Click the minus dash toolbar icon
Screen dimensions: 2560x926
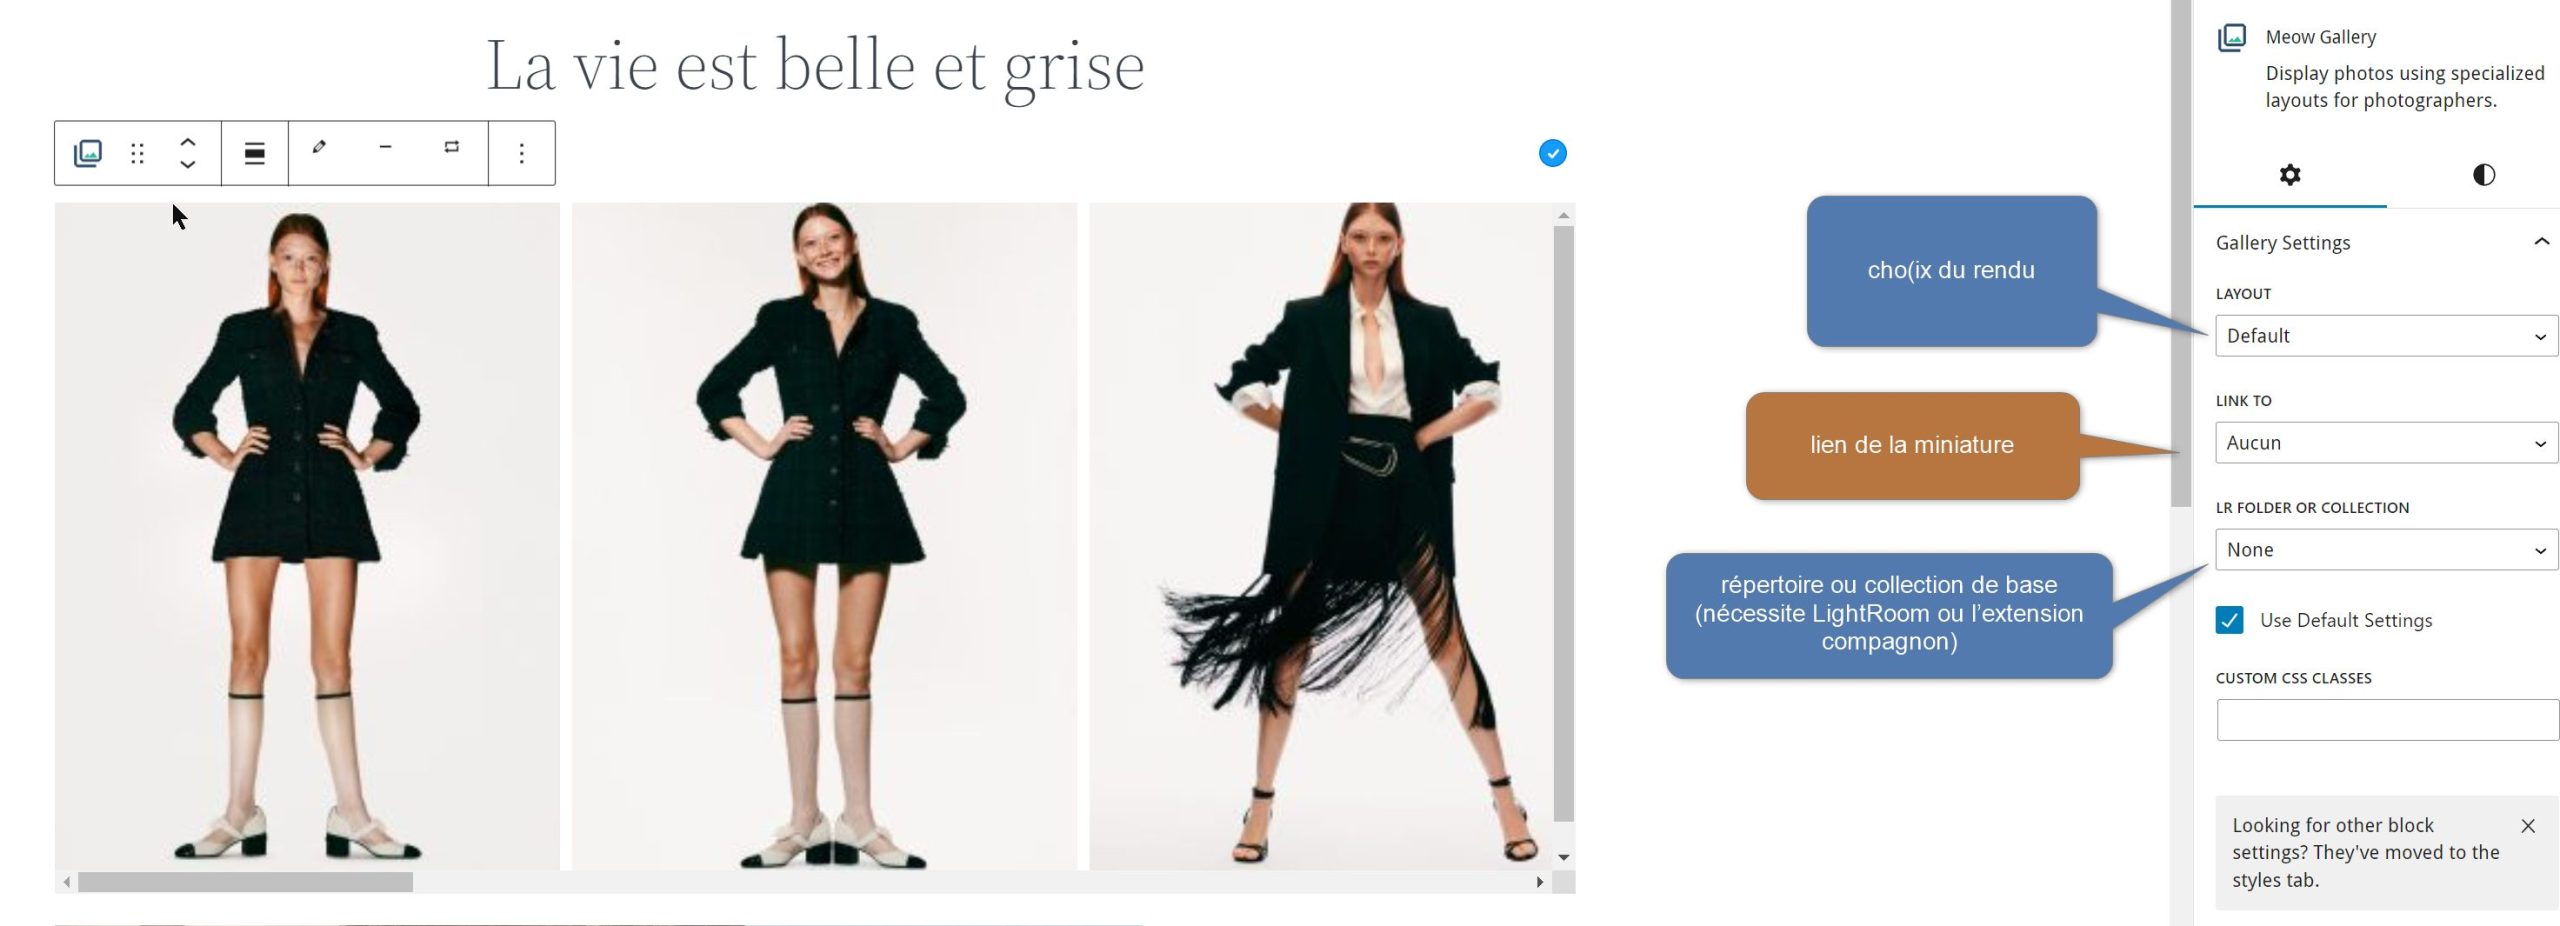point(385,147)
